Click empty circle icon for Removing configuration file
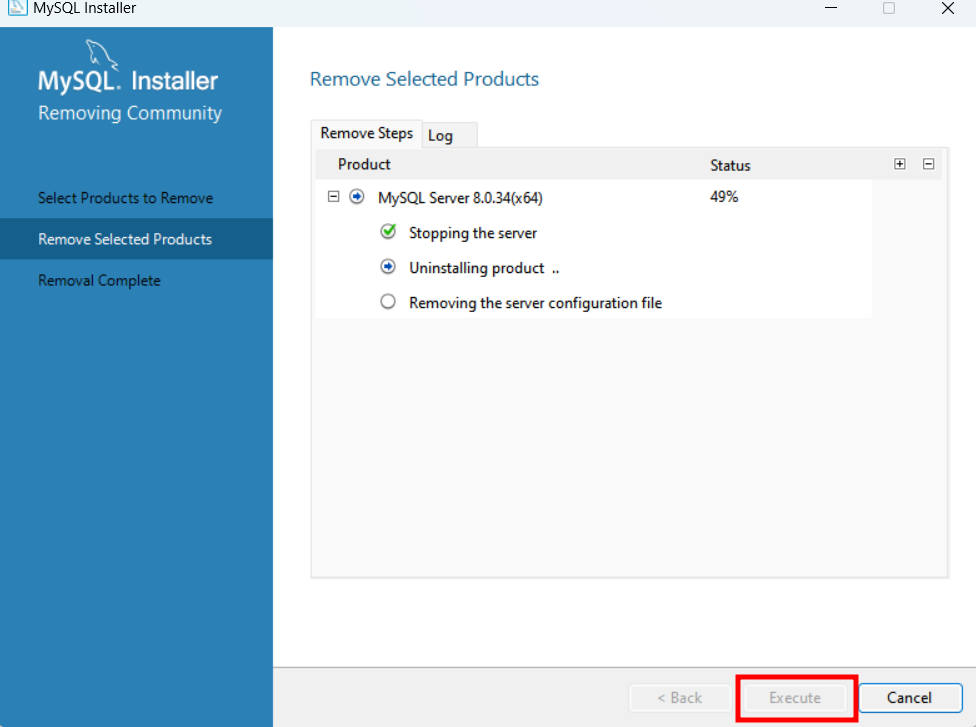Screen dimensions: 976x727 click(388, 302)
